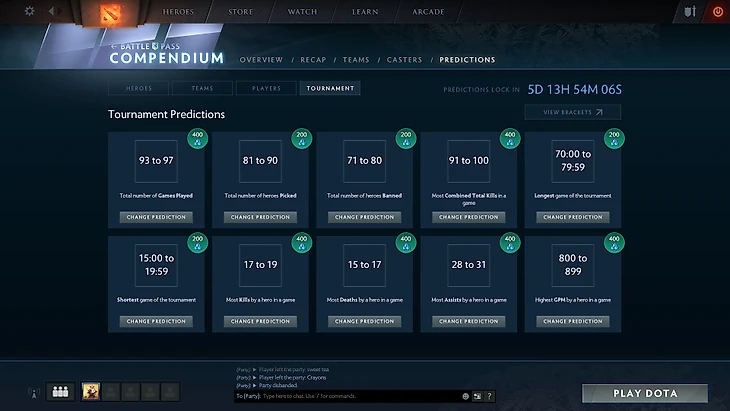Click the 400 points badge on Combined Total Kills
The image size is (730, 411).
510,138
